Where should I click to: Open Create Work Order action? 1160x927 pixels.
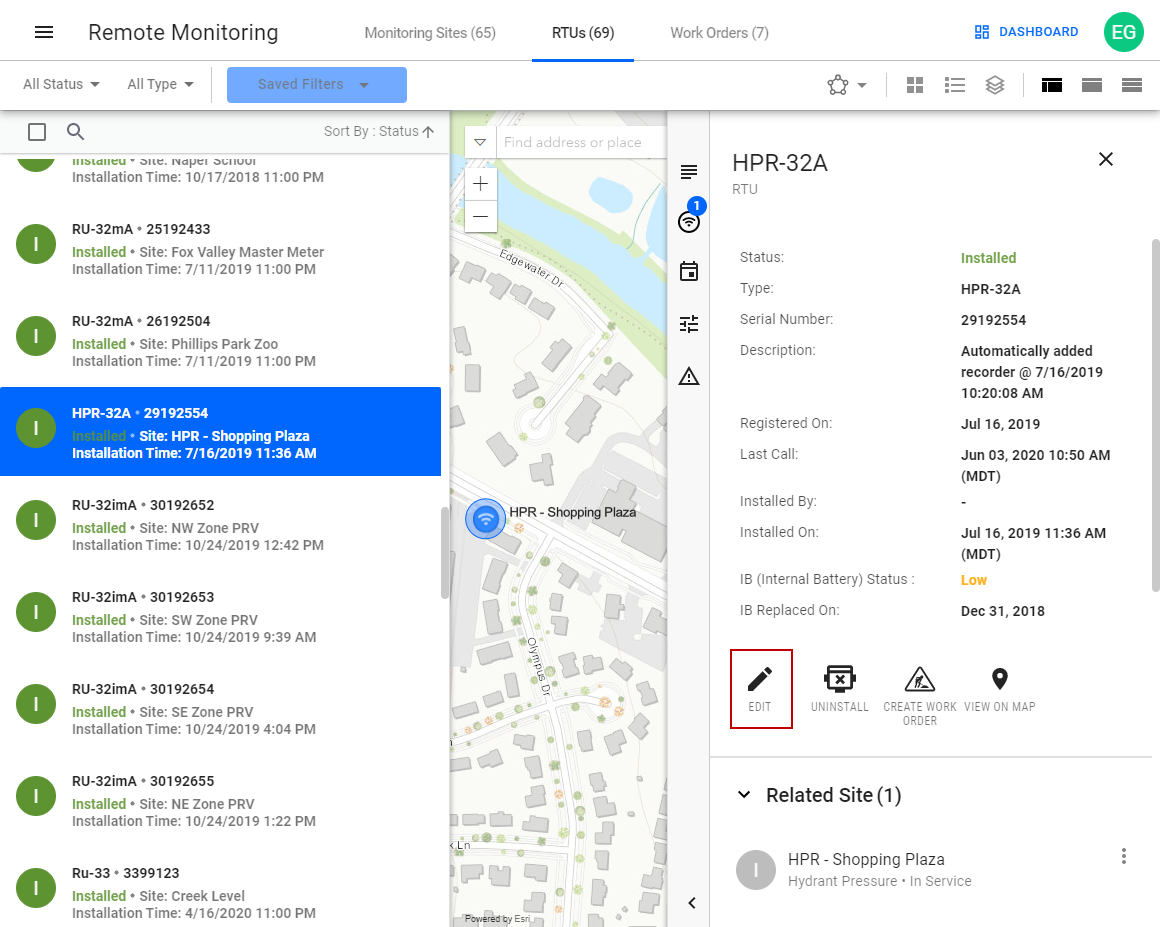coord(919,680)
